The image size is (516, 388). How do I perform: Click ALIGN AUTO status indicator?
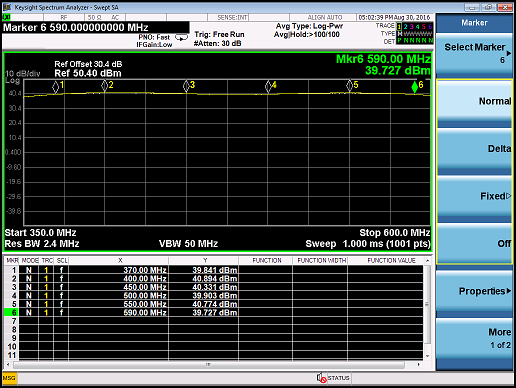tap(325, 17)
